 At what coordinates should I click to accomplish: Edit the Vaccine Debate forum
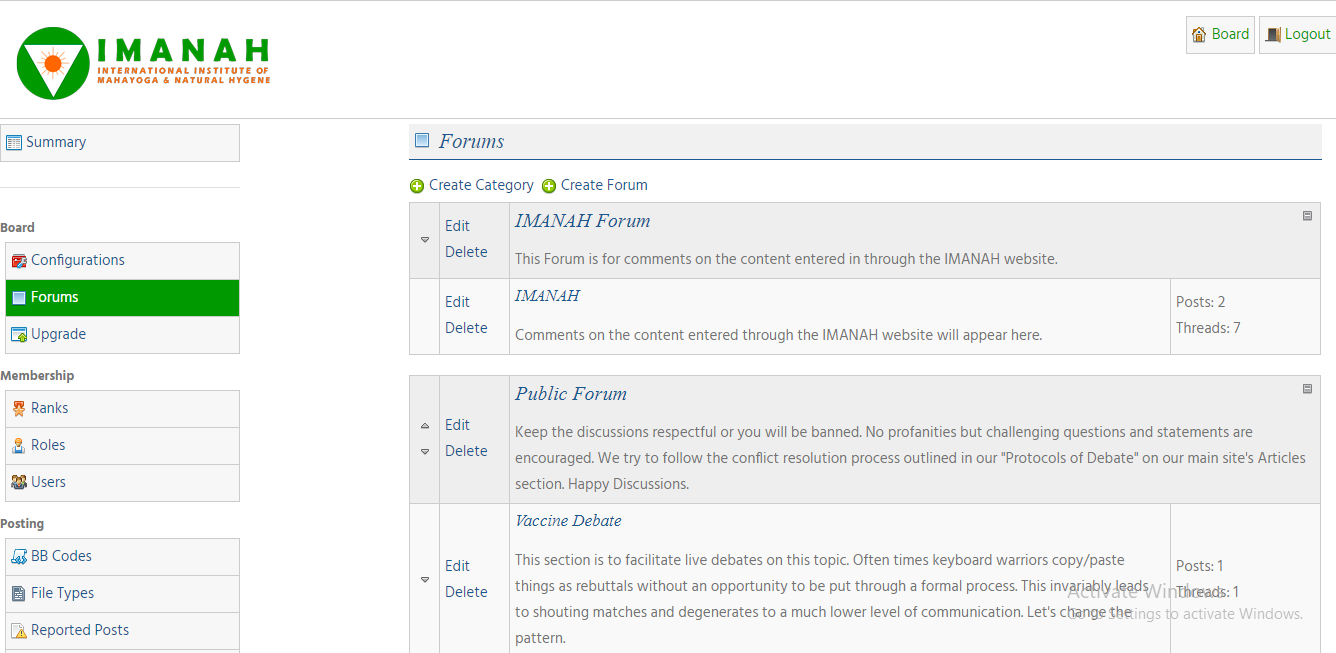(x=457, y=566)
